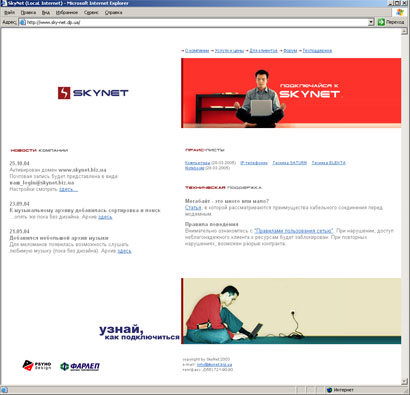
Task: Open the 'Техподдержка' navigation link
Action: coord(317,51)
